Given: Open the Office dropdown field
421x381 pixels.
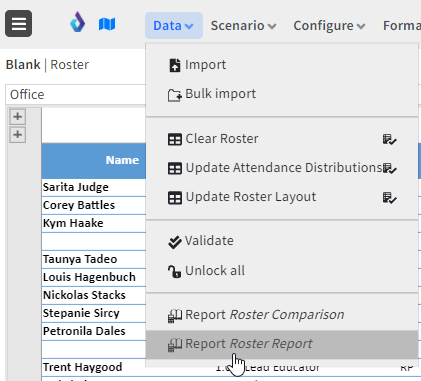Looking at the screenshot, I should click(x=75, y=95).
